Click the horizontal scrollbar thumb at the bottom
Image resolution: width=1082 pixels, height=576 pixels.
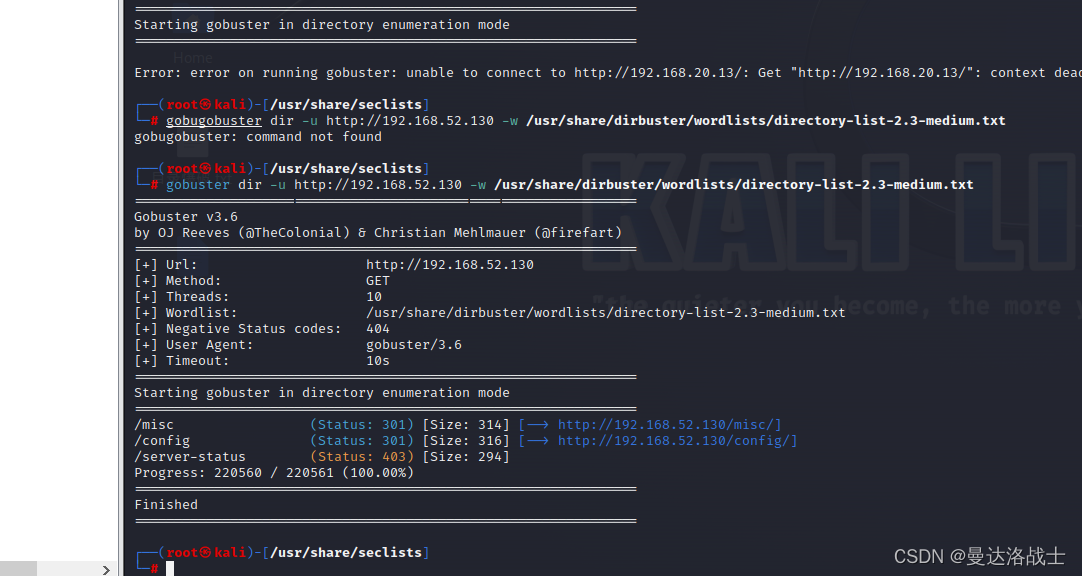point(18,570)
